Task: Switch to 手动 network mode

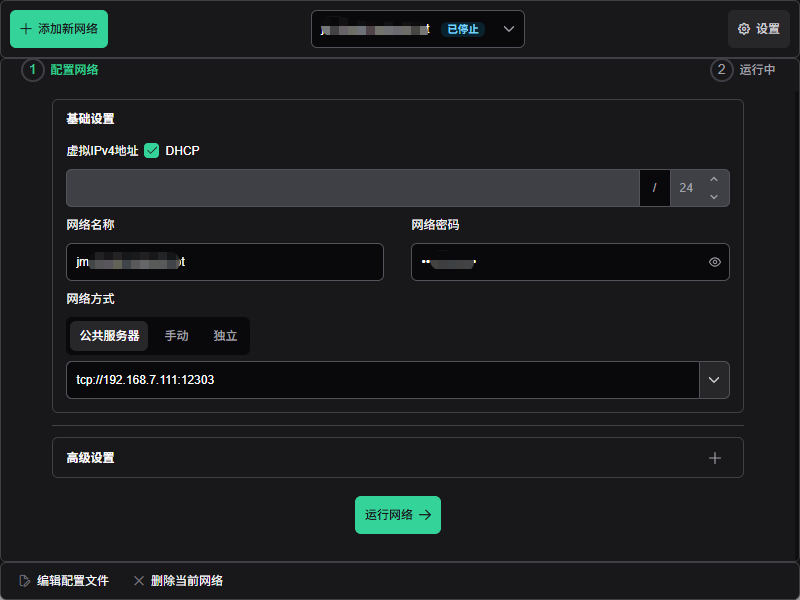Action: pos(177,336)
